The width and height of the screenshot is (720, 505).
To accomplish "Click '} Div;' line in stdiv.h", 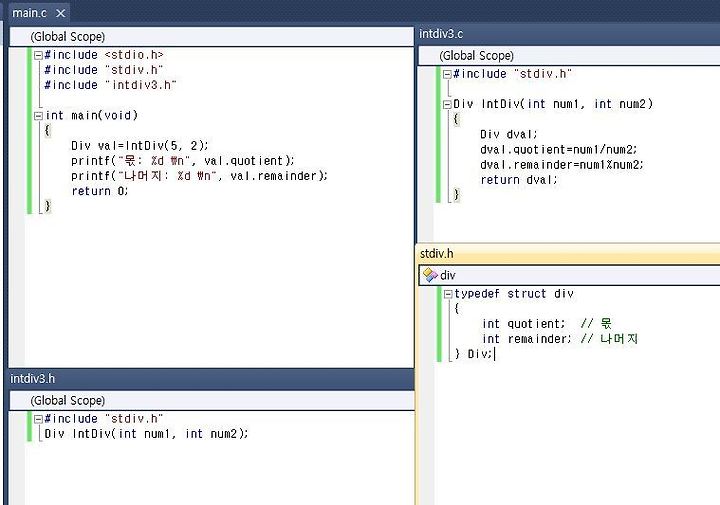I will 473,354.
